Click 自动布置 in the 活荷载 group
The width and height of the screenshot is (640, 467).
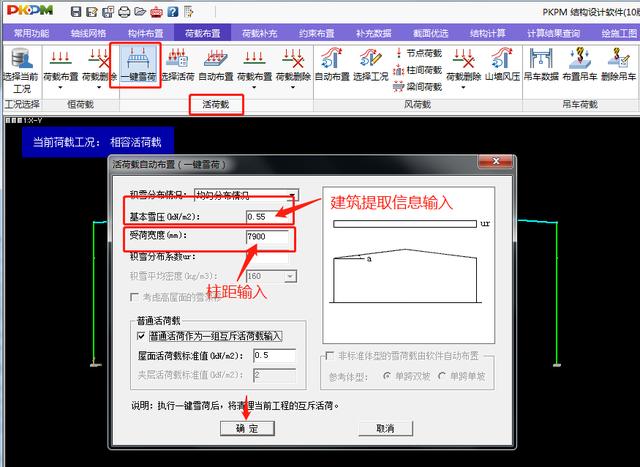[216, 64]
